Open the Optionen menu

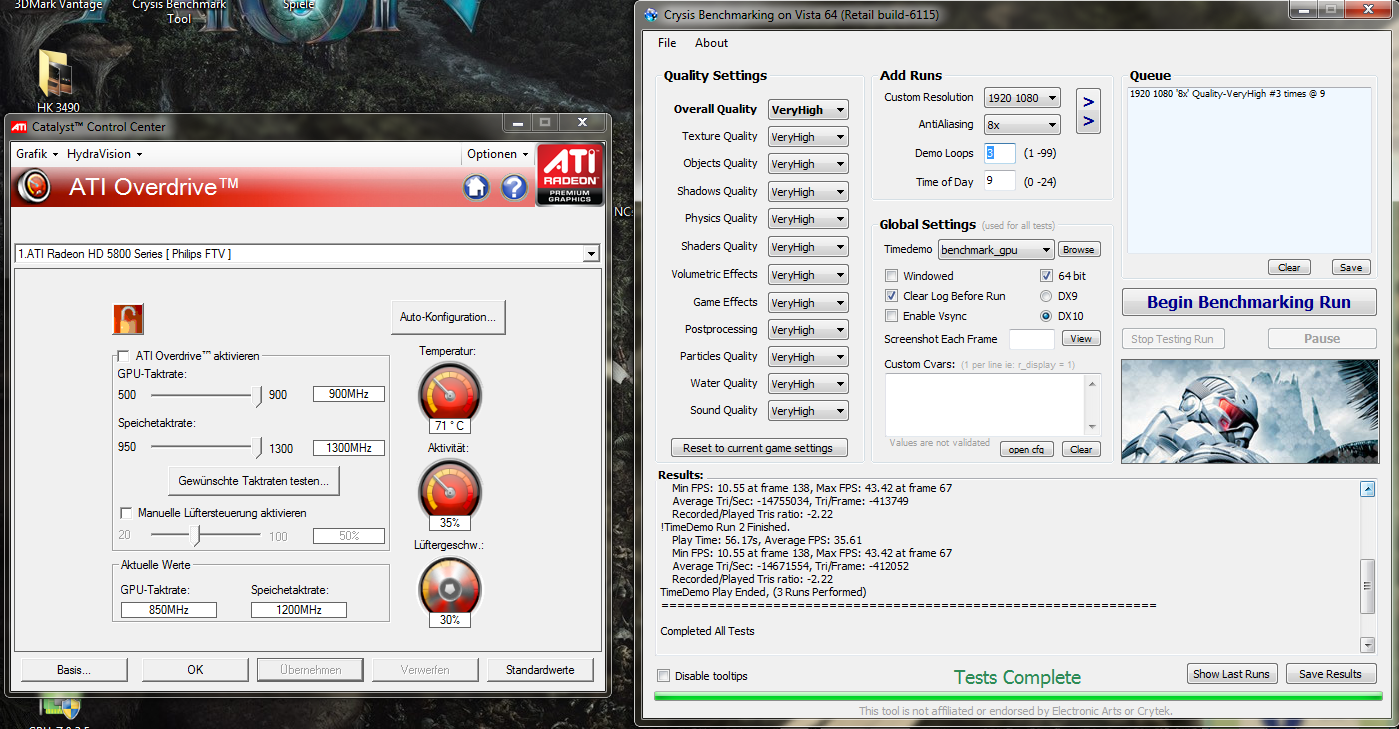498,154
